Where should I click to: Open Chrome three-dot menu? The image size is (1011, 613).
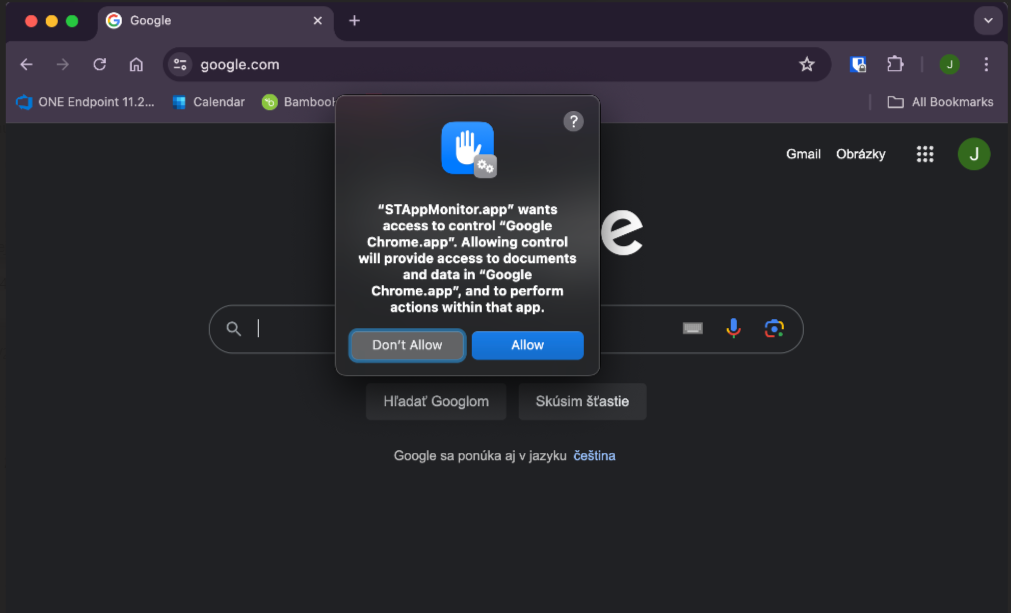point(986,64)
